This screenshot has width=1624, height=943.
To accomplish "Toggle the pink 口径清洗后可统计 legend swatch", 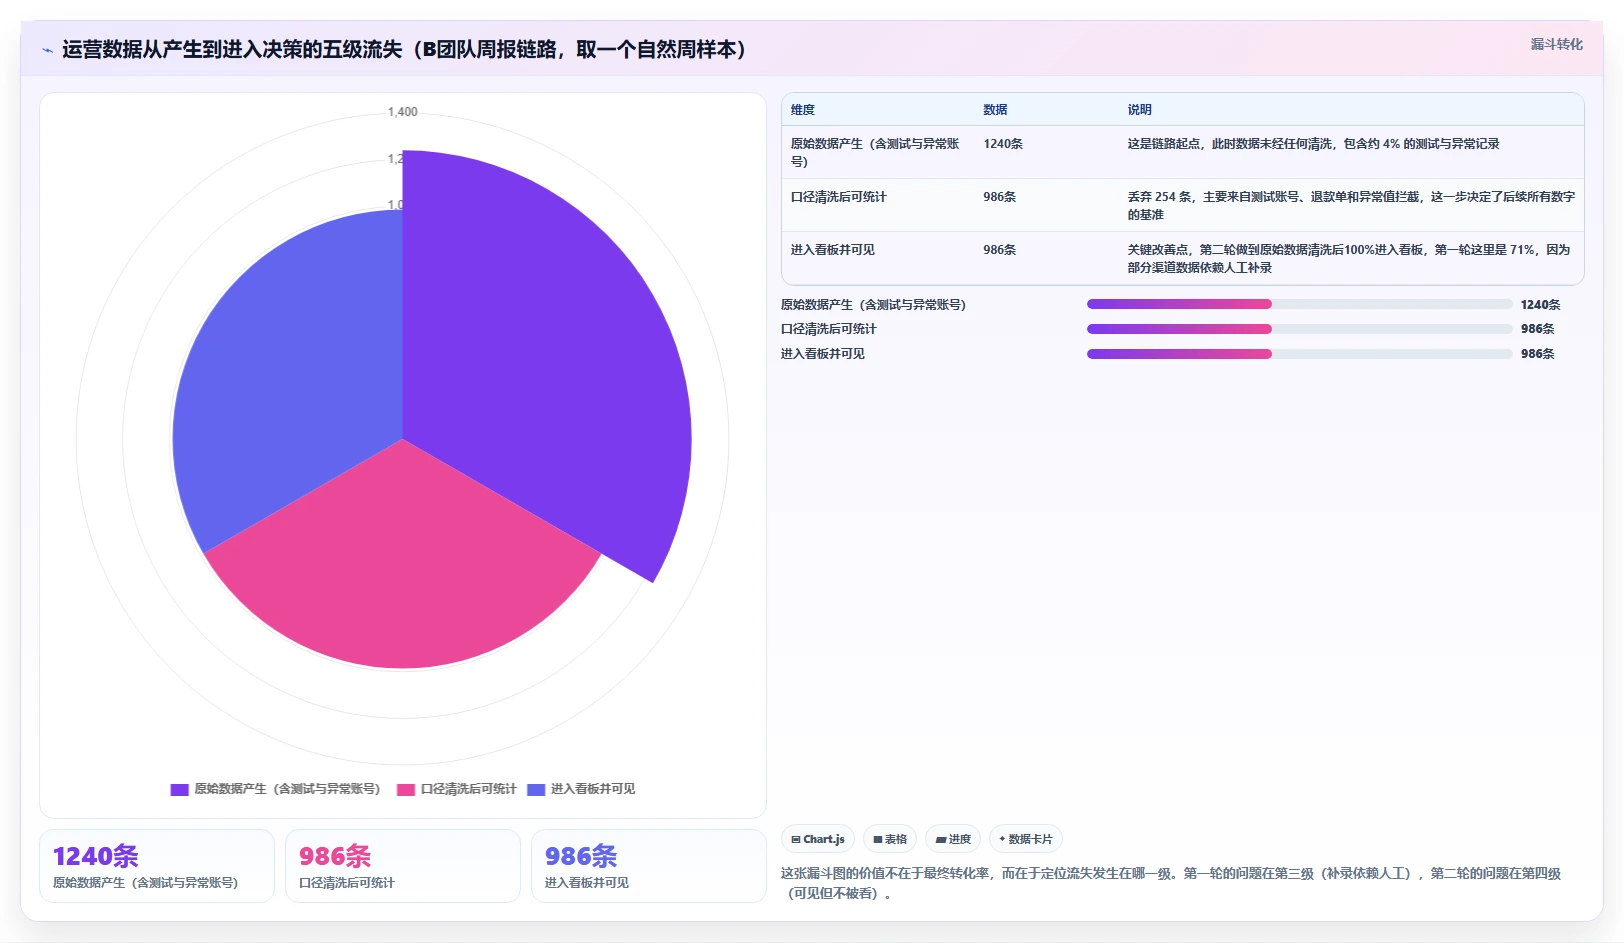I will click(406, 789).
